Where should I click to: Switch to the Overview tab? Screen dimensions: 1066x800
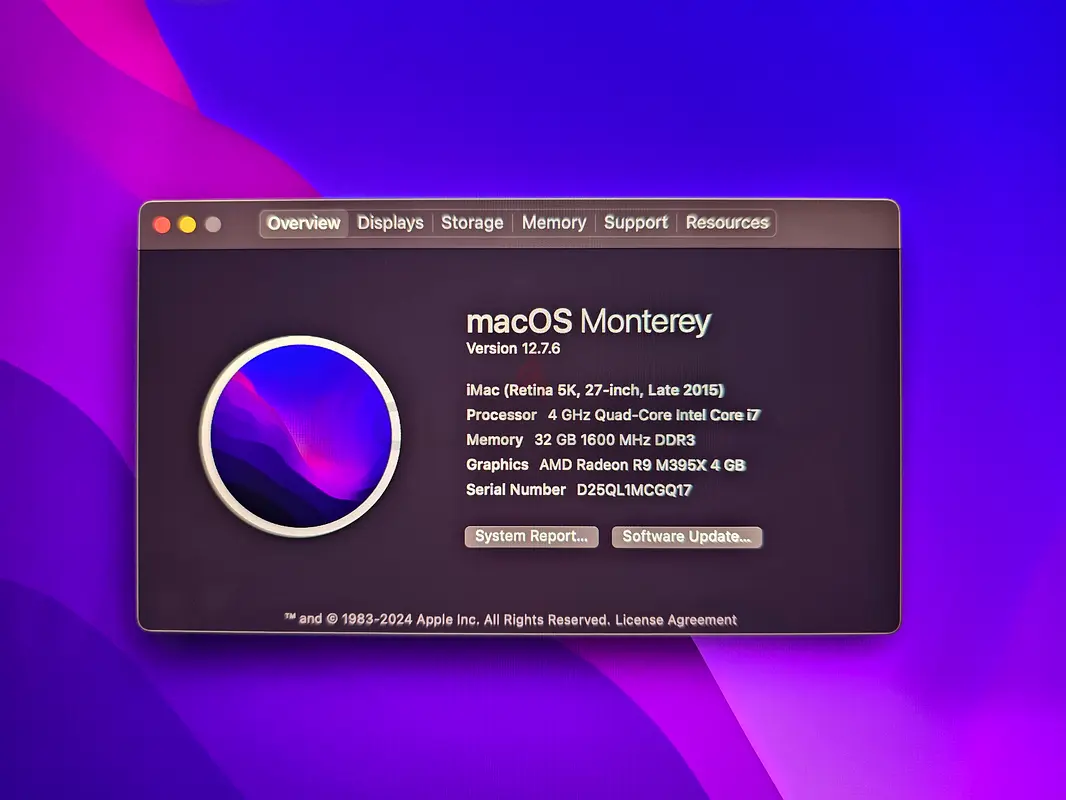point(303,223)
